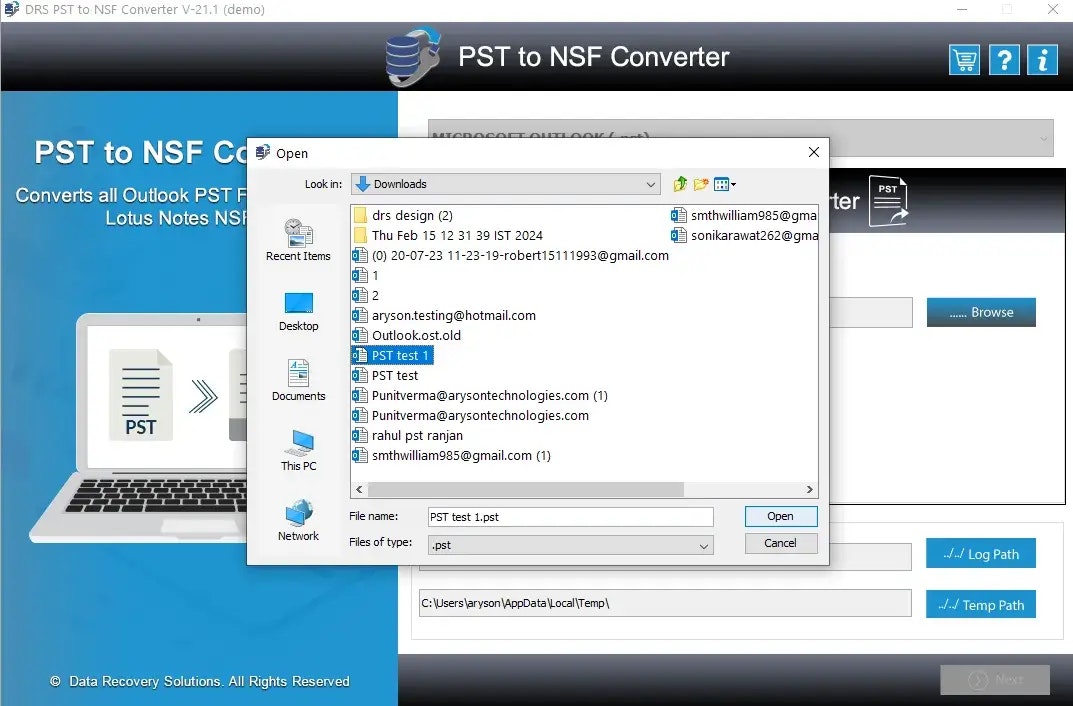Viewport: 1073px width, 706px height.
Task: Expand the Microsoft Outlook format dropdown behind dialog
Action: pyautogui.click(x=1044, y=138)
